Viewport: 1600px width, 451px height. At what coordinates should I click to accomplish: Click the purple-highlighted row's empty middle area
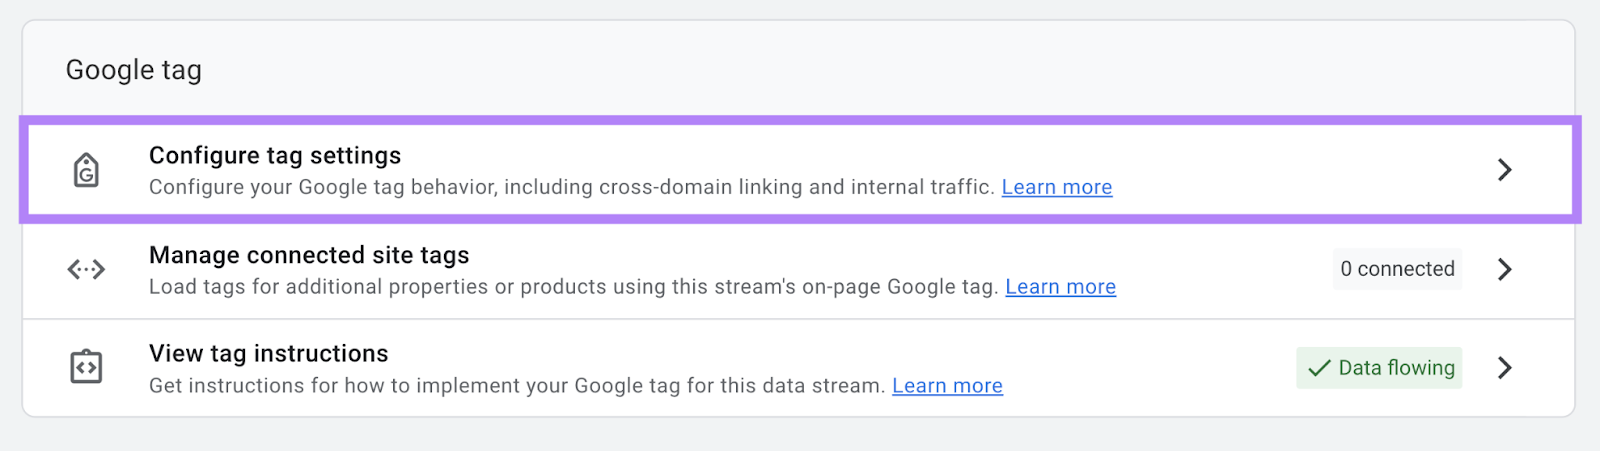click(1300, 170)
